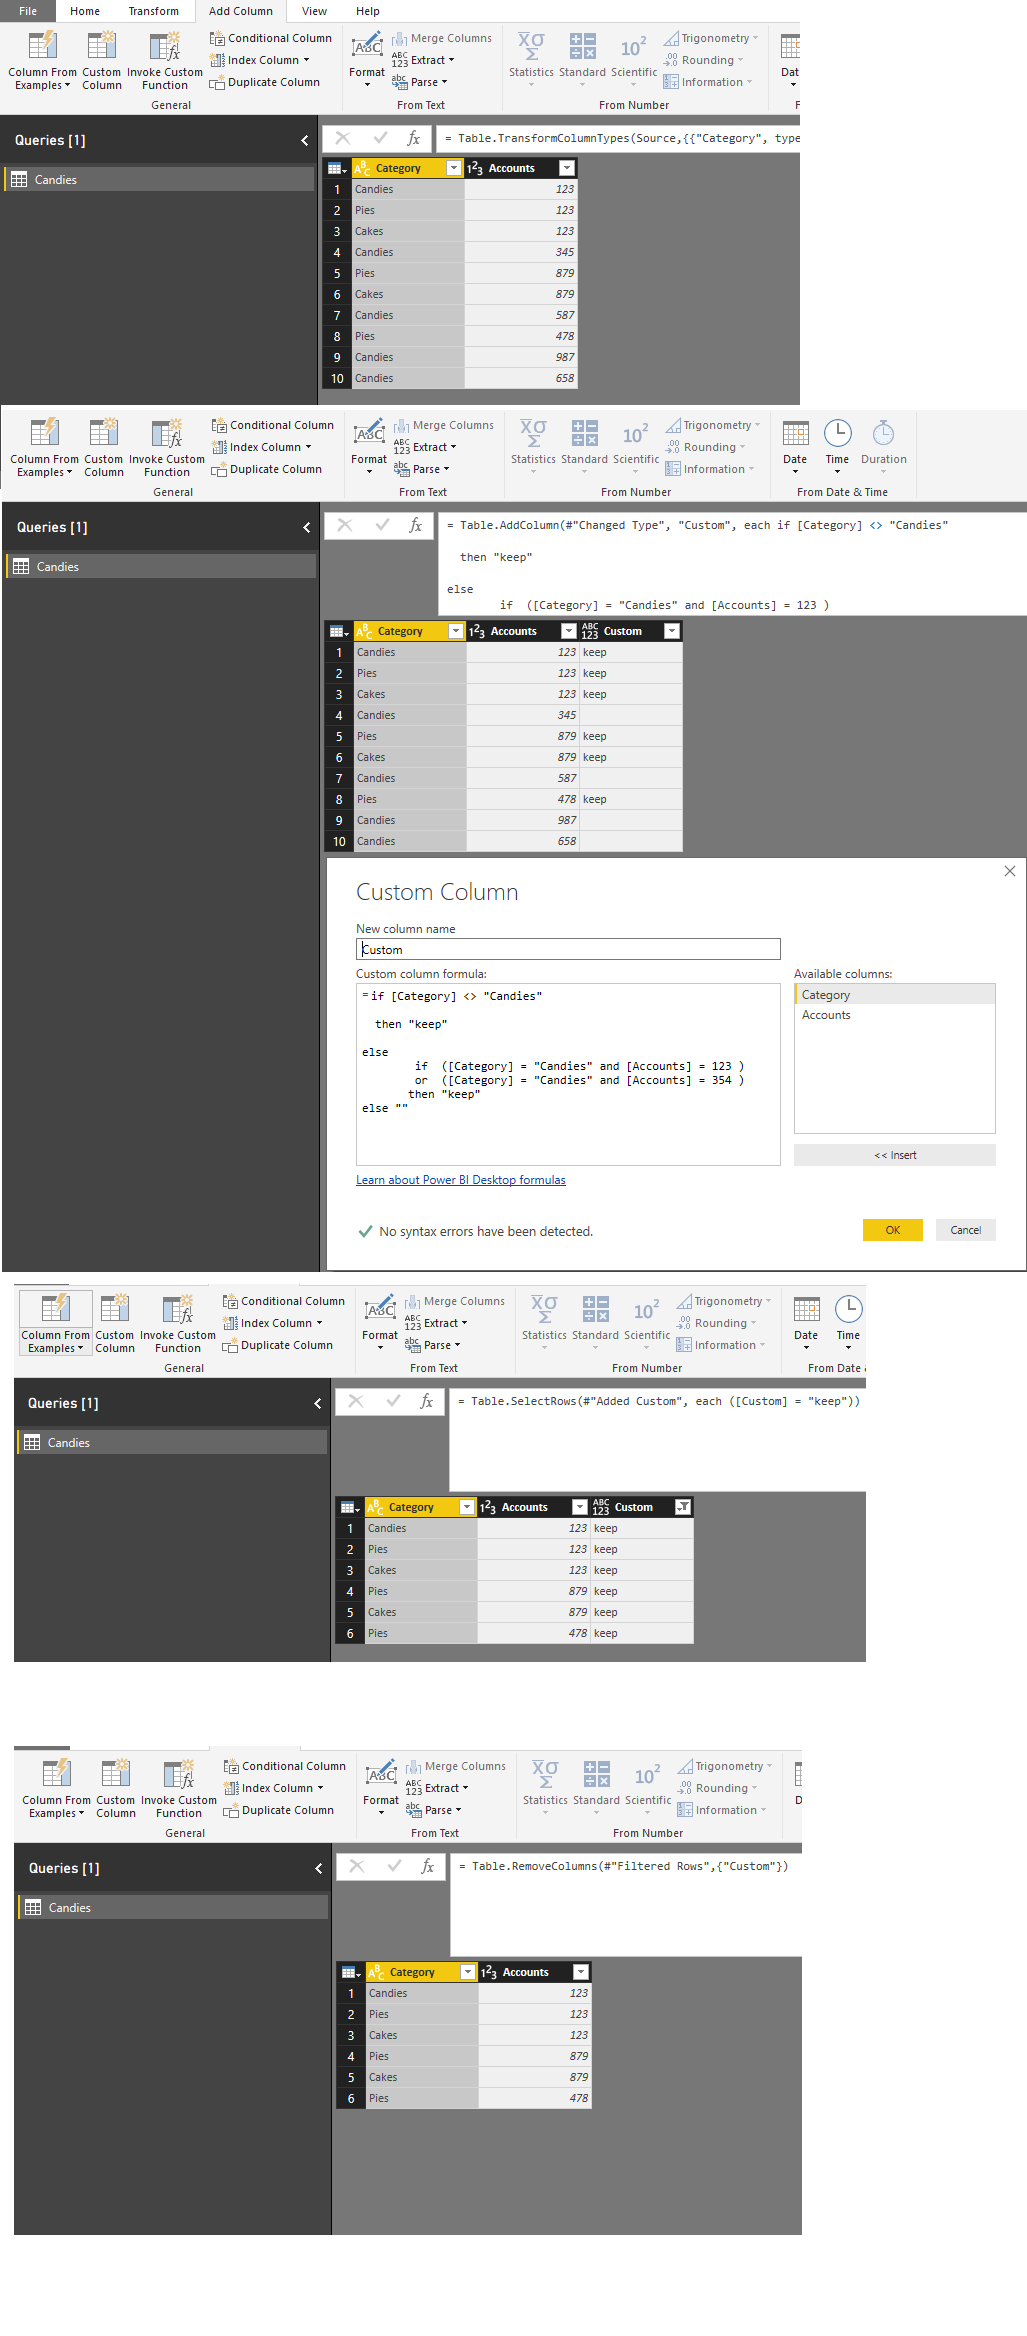Click Column From Examples in Table.TransformColumnTypes ribbon
The image size is (1027, 2336).
(42, 61)
